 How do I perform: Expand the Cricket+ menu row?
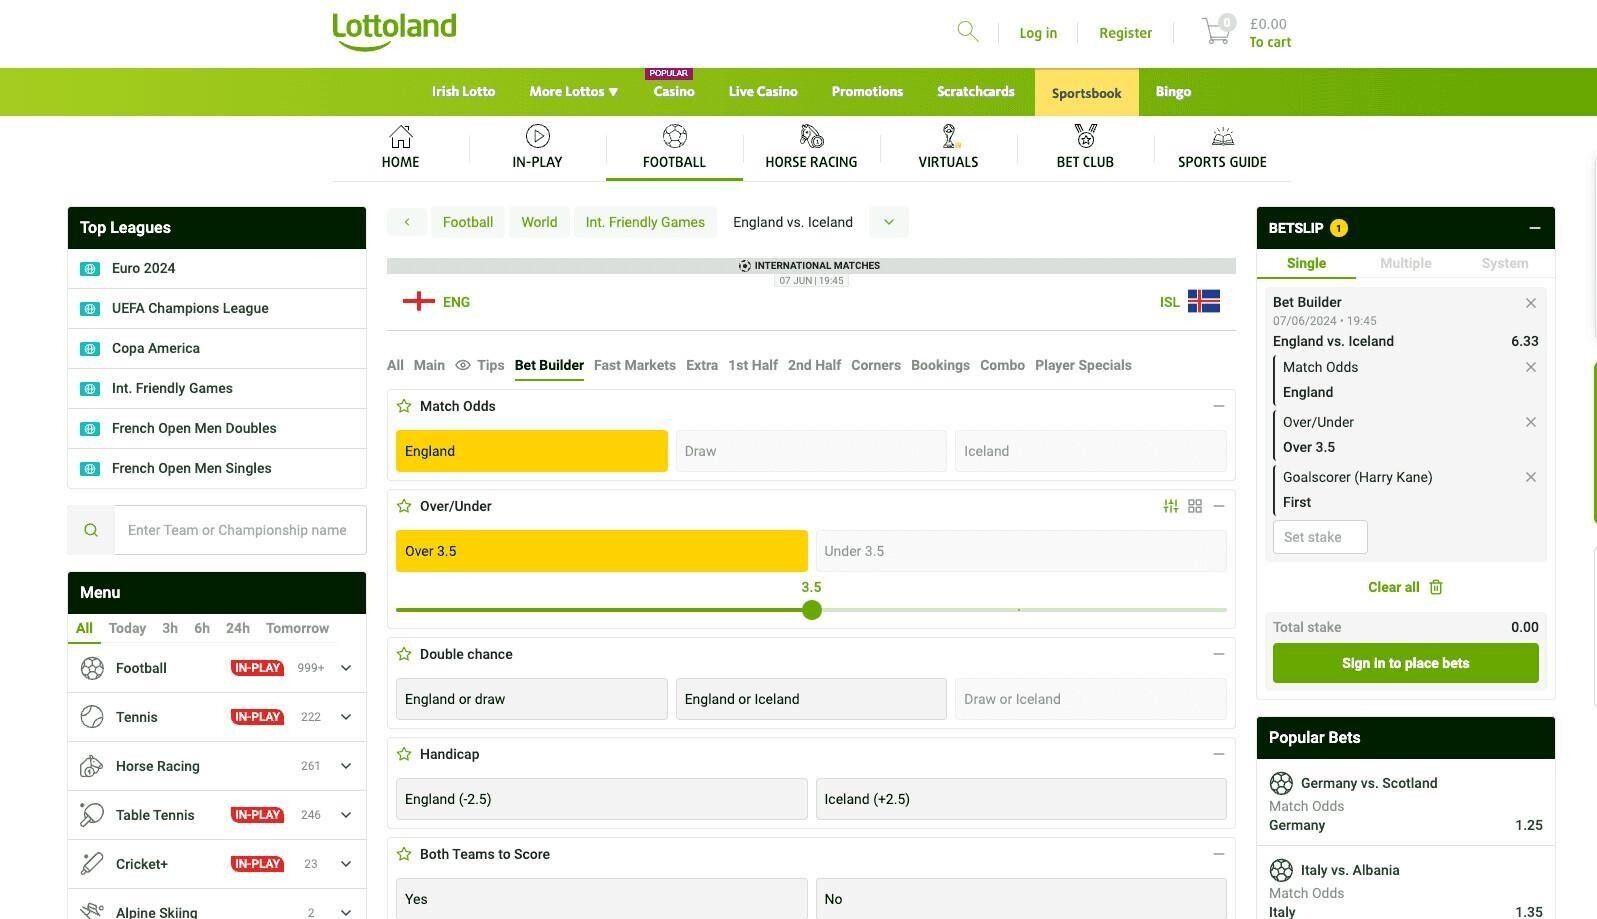[x=346, y=864]
